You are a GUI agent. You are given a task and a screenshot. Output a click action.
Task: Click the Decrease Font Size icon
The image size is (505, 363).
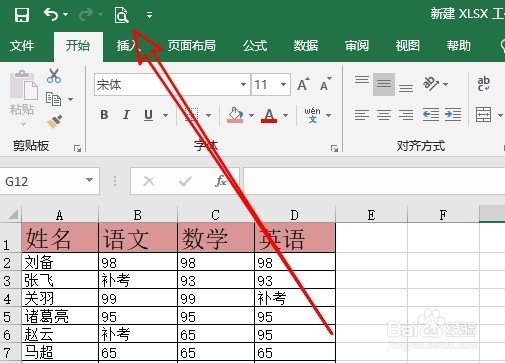click(326, 84)
